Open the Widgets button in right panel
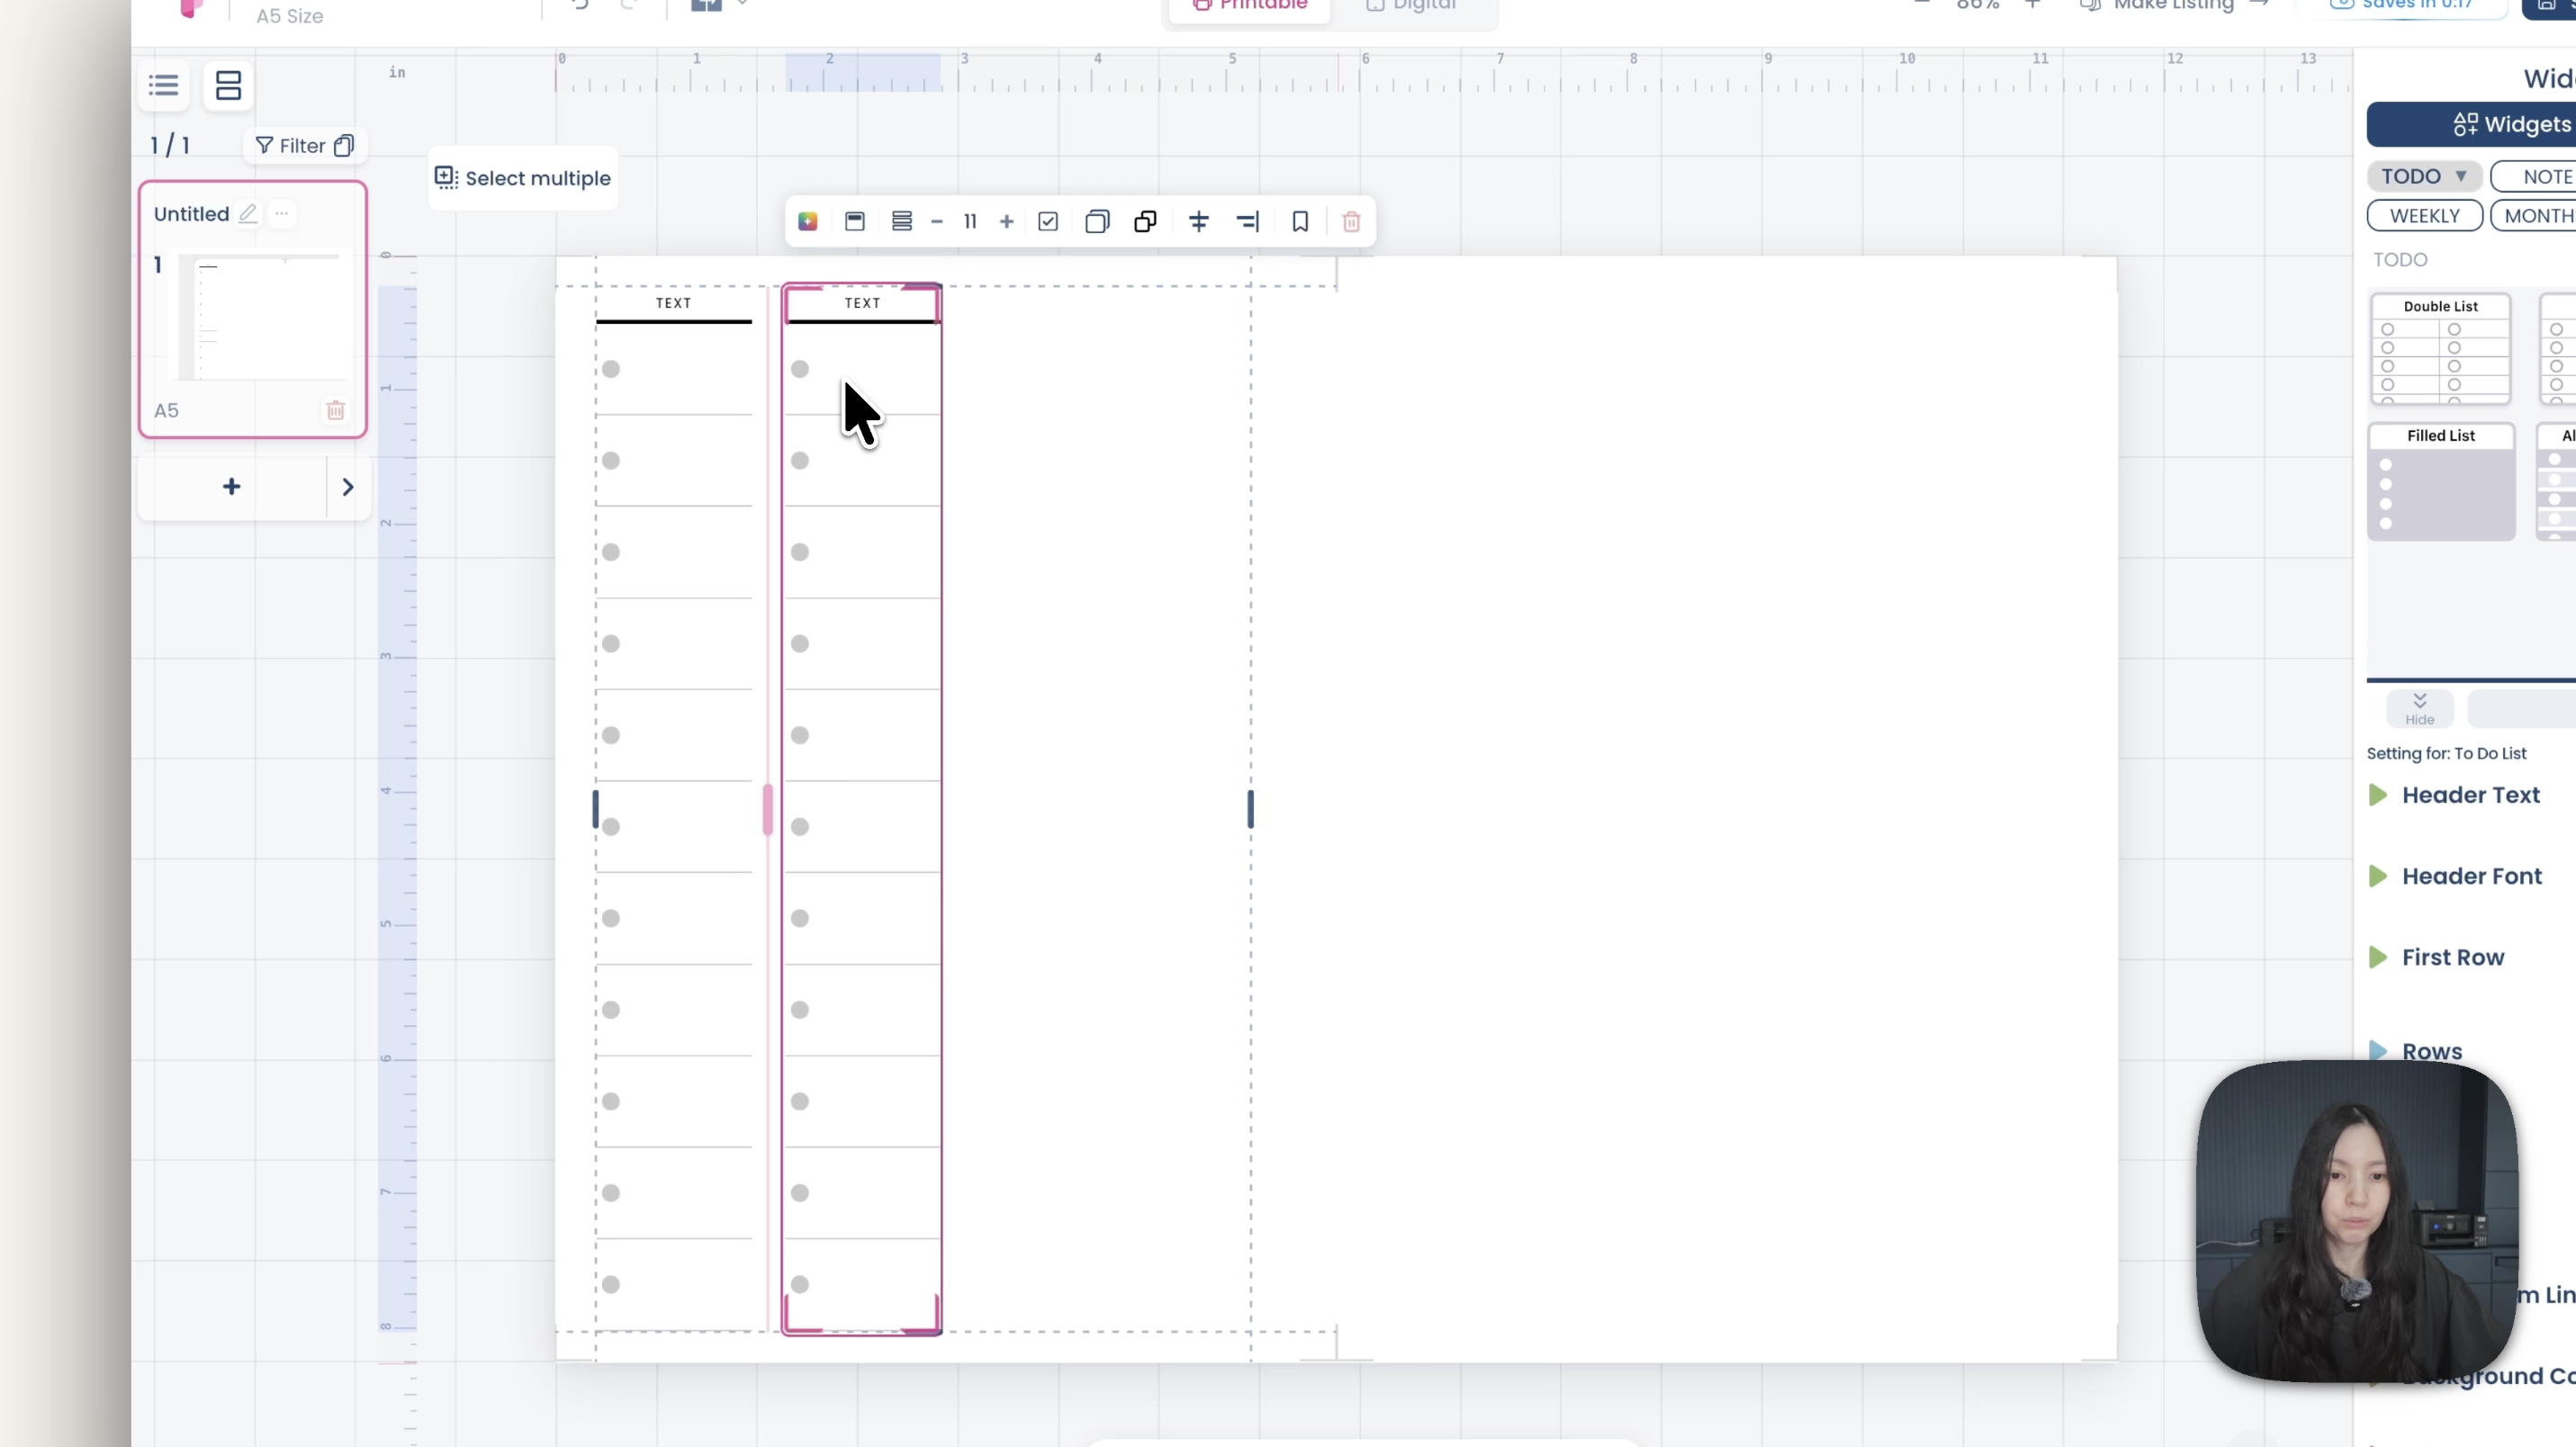 click(2471, 124)
